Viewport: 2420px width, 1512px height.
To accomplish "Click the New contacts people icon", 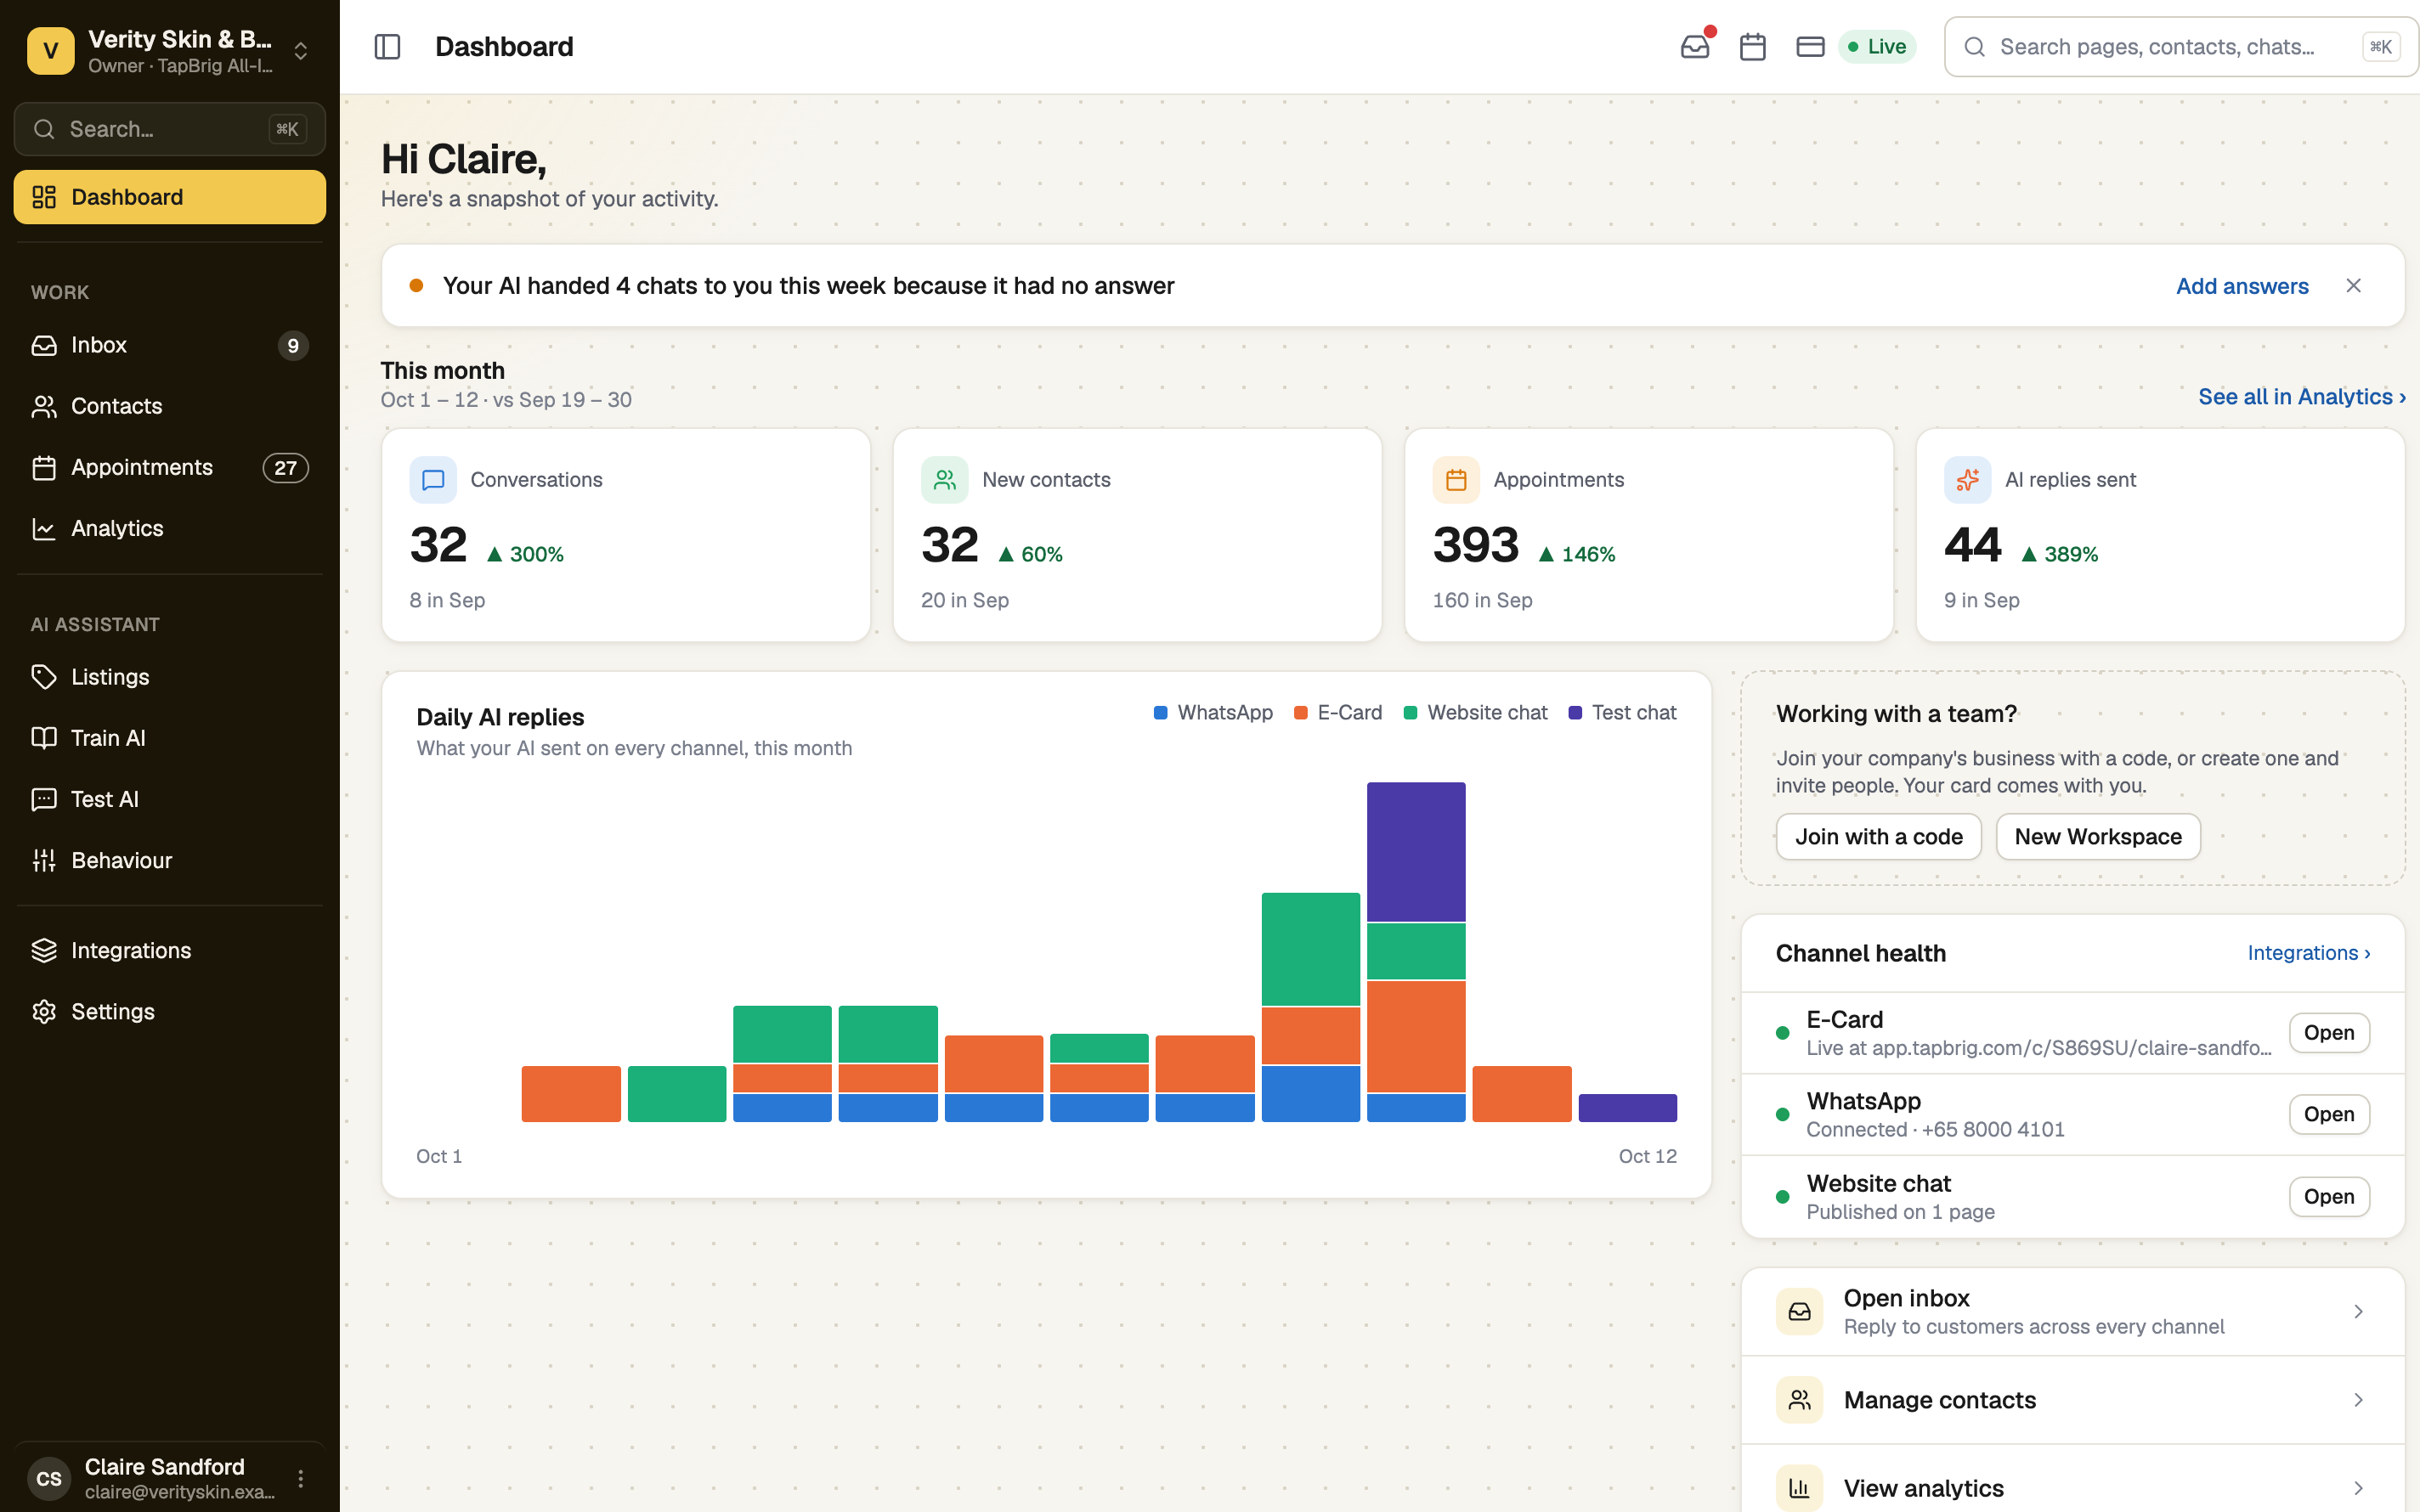I will tap(944, 480).
